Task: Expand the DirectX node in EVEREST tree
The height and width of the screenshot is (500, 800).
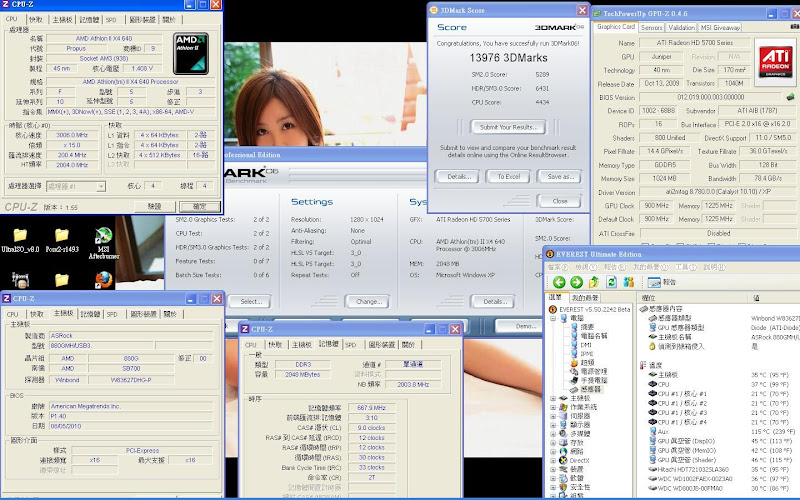Action: (553, 460)
